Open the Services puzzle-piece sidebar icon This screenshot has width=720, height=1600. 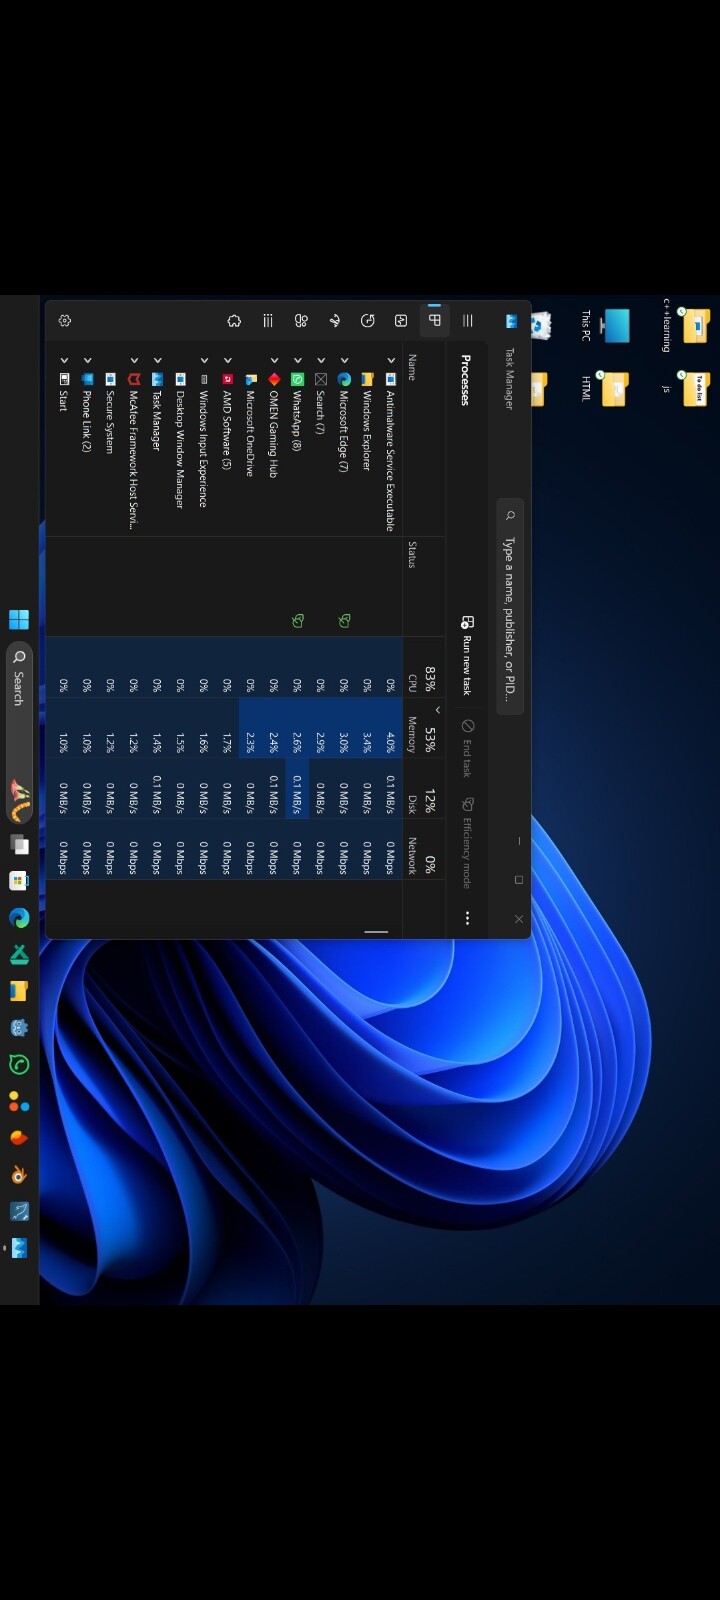pos(234,321)
